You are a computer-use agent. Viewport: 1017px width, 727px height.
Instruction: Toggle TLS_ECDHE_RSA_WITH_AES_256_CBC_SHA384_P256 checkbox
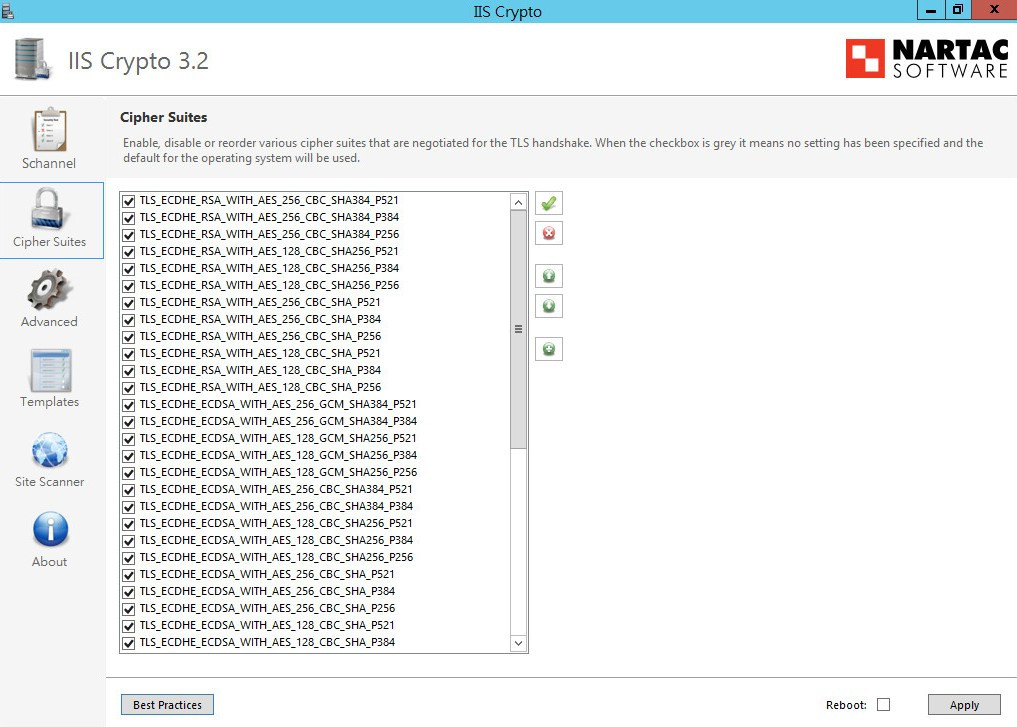[128, 235]
